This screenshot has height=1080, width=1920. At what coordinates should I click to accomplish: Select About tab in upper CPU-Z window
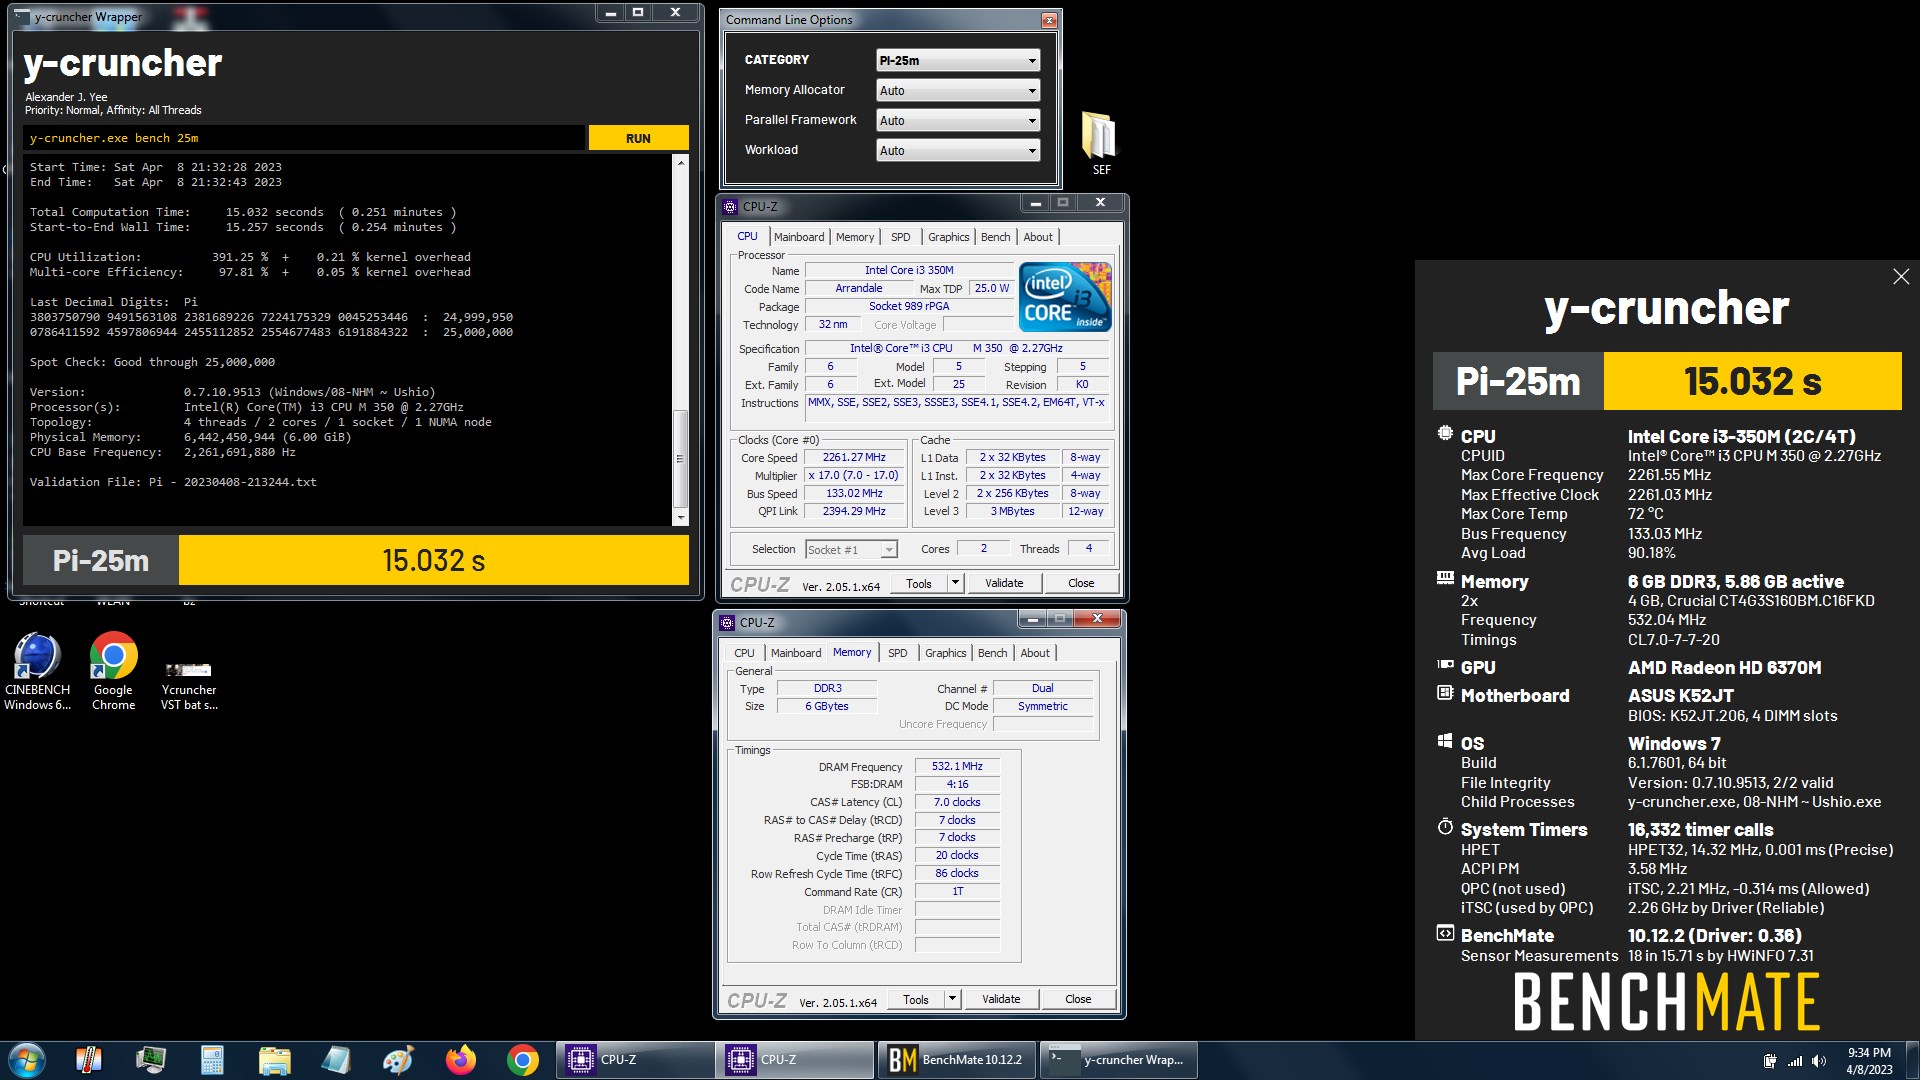(1038, 237)
